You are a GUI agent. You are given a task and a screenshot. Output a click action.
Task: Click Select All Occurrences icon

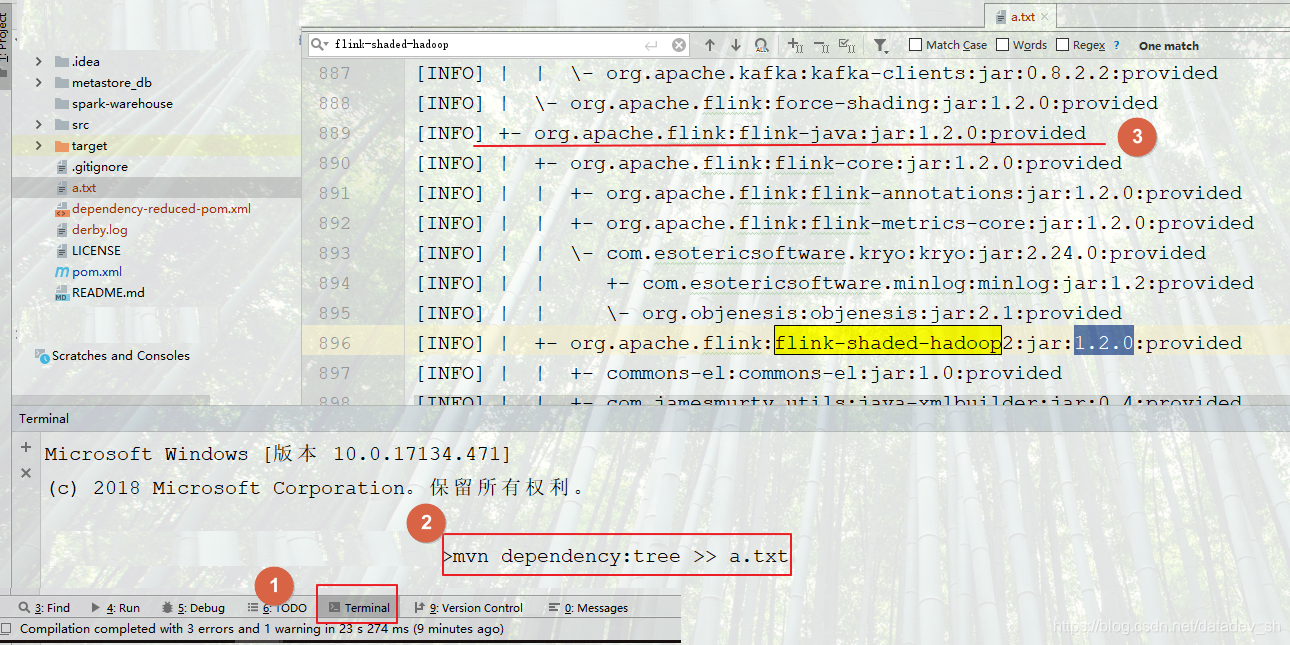pyautogui.click(x=847, y=45)
